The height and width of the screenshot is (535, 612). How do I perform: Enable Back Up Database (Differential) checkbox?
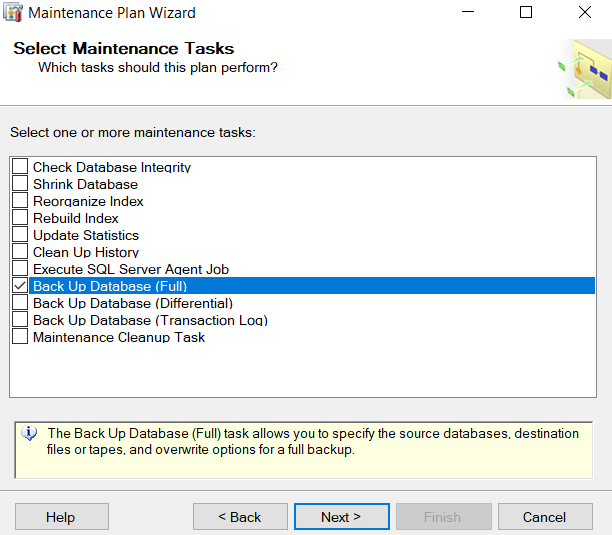click(20, 303)
